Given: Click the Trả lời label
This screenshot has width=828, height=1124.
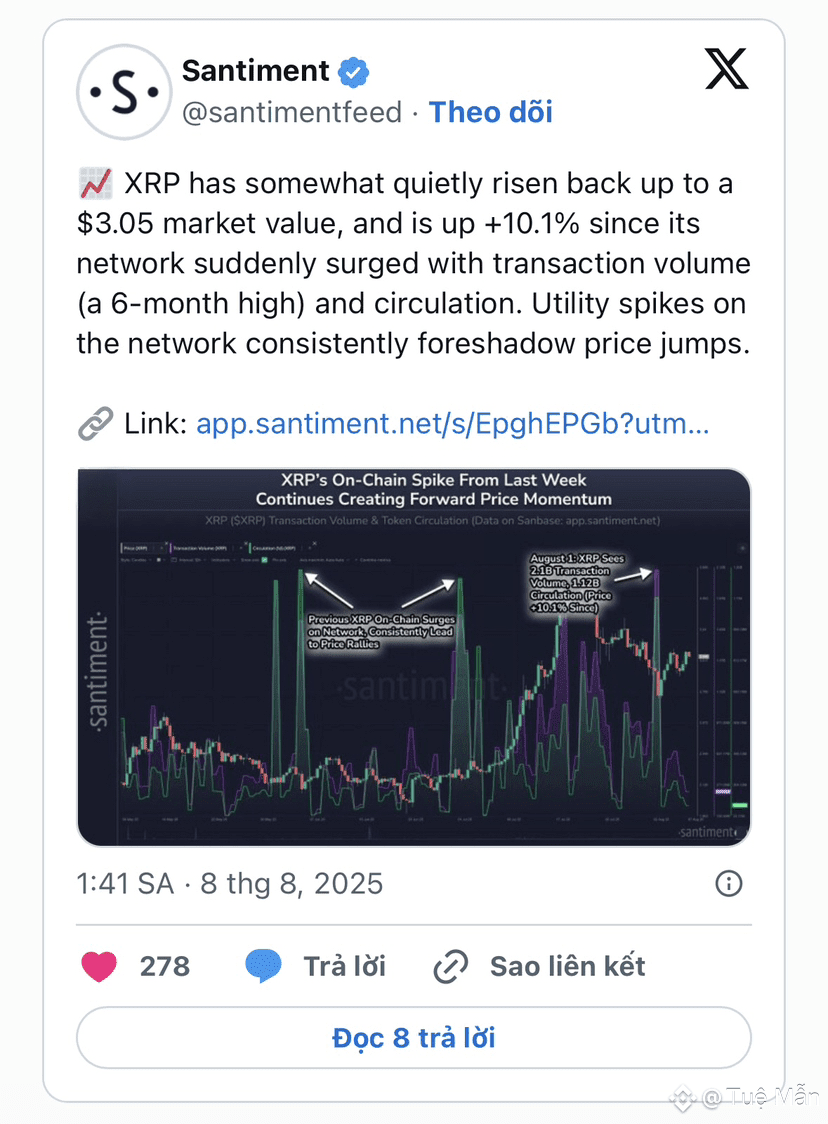Looking at the screenshot, I should [344, 966].
